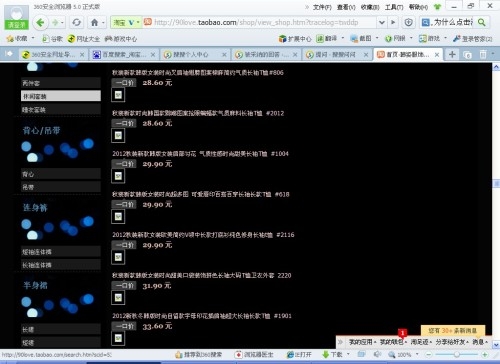Expand the address bar URL dropdown
Image resolution: width=500 pixels, height=364 pixels.
tap(382, 23)
